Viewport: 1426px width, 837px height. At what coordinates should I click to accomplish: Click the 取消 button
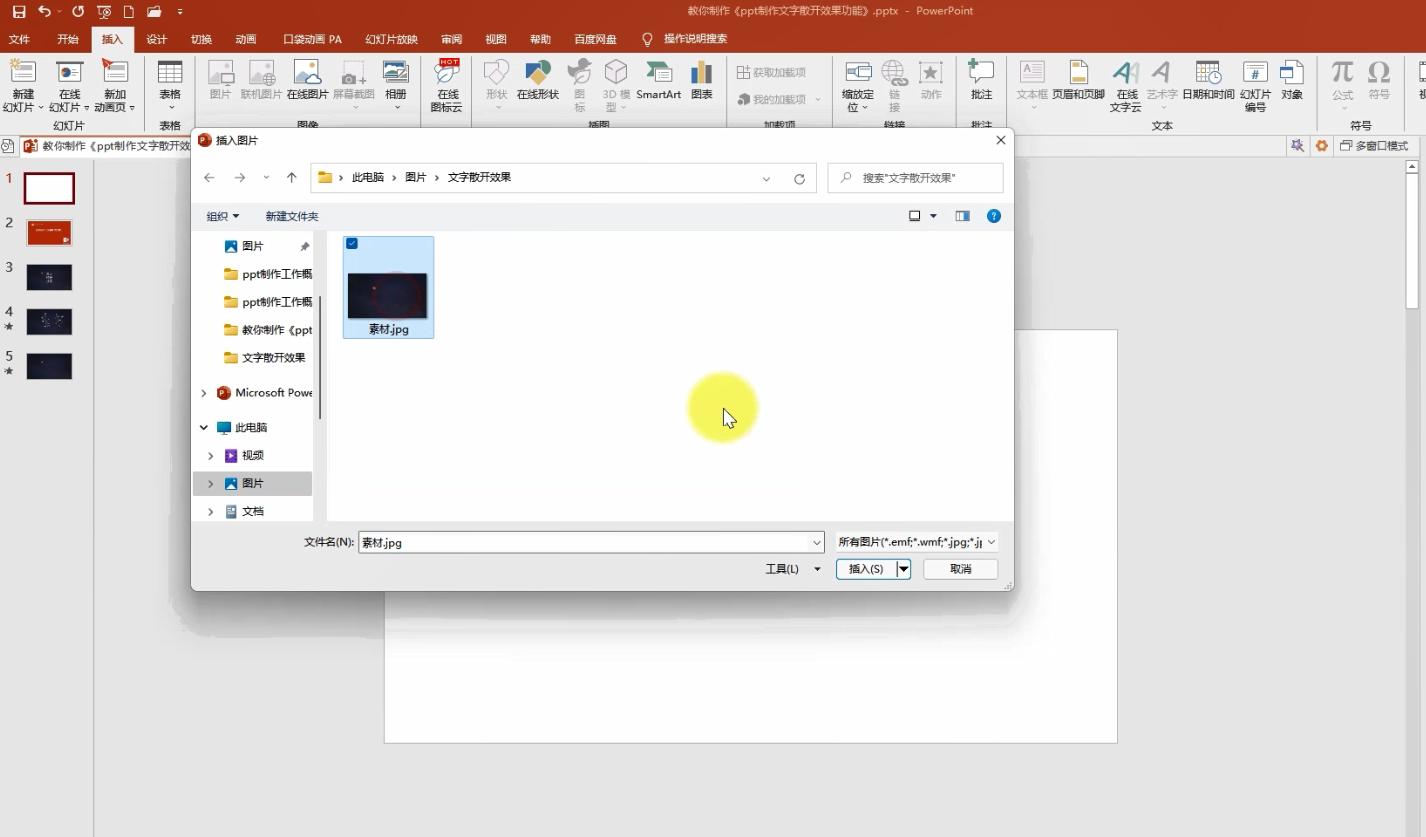[960, 569]
